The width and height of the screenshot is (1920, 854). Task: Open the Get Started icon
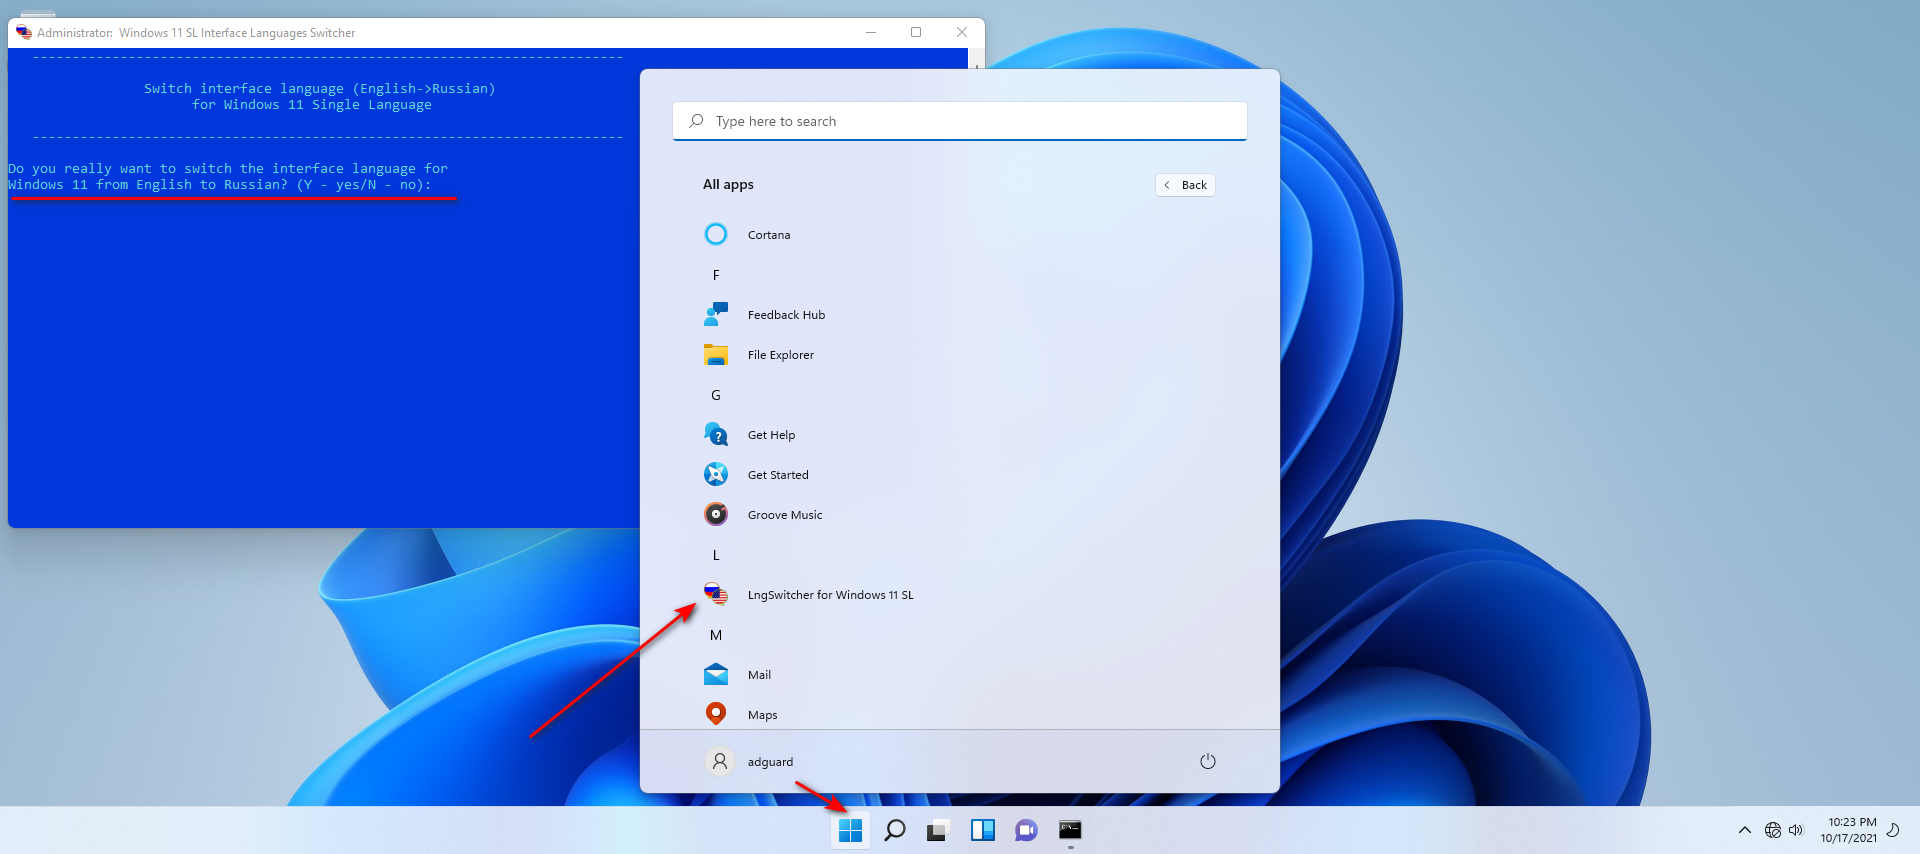click(x=716, y=474)
